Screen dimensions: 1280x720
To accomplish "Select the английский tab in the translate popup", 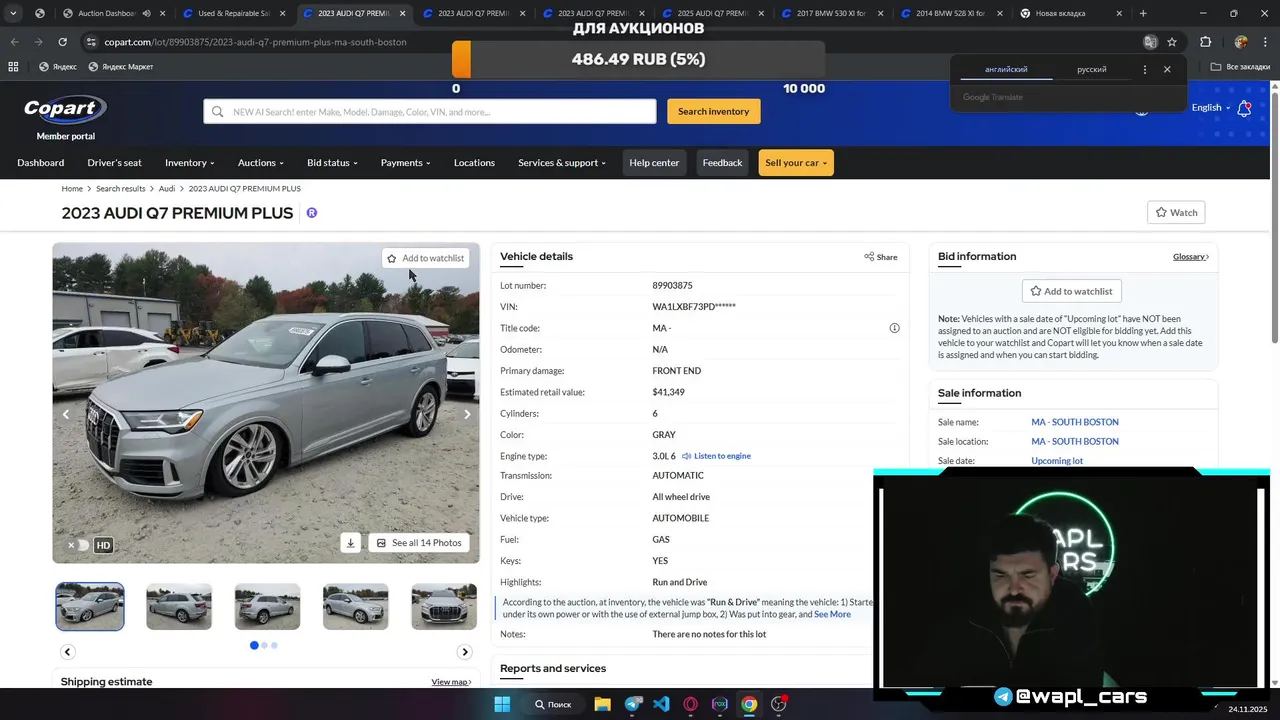I will click(1006, 70).
